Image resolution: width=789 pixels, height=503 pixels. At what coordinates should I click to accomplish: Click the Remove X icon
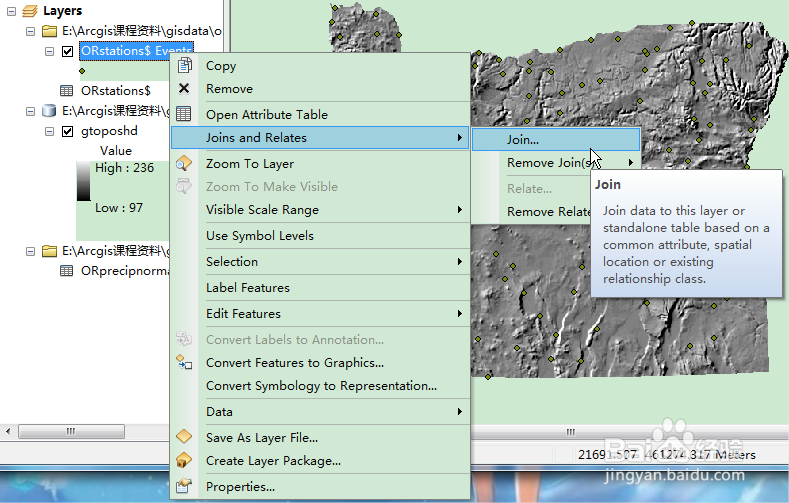pyautogui.click(x=184, y=89)
